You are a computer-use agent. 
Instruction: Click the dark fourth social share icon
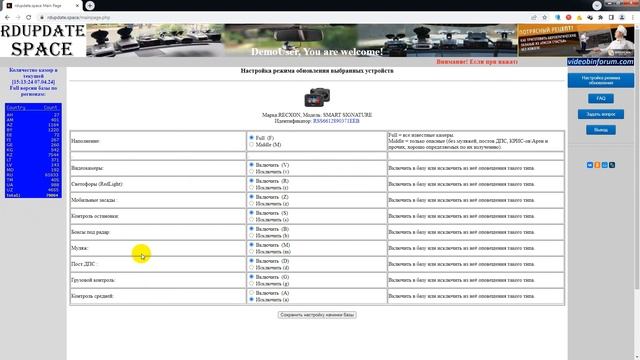[x=612, y=165]
